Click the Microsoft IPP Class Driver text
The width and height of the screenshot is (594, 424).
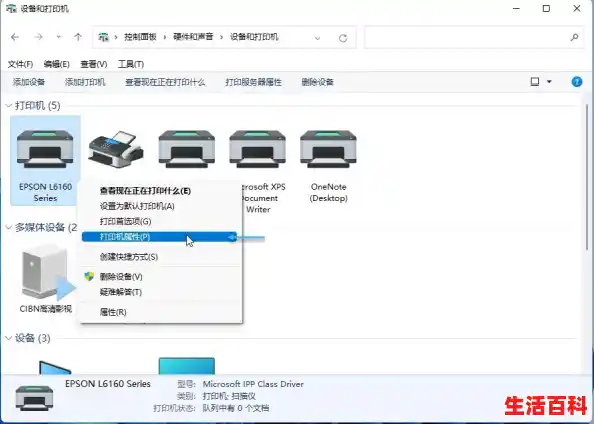(253, 384)
